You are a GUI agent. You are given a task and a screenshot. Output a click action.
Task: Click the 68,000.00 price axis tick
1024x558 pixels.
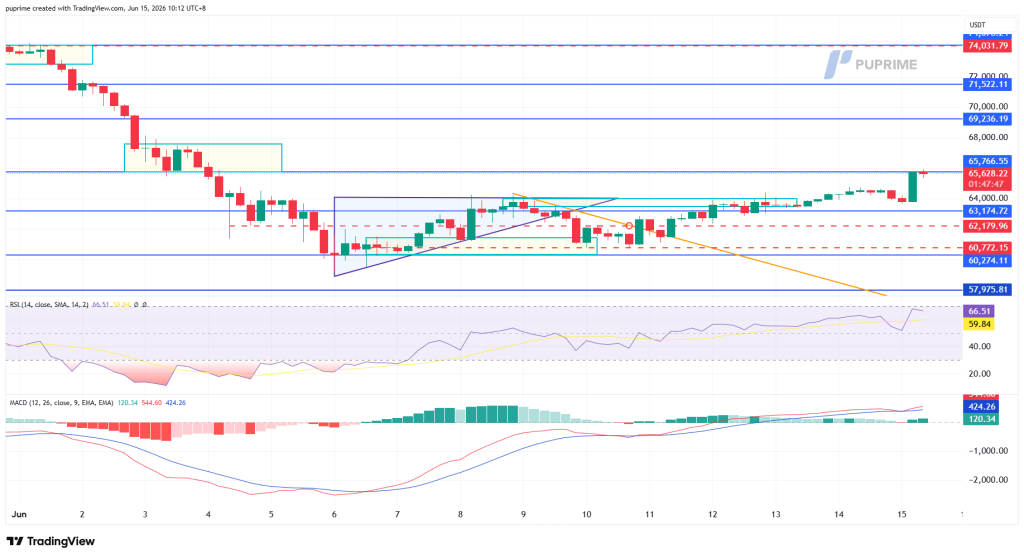point(987,137)
